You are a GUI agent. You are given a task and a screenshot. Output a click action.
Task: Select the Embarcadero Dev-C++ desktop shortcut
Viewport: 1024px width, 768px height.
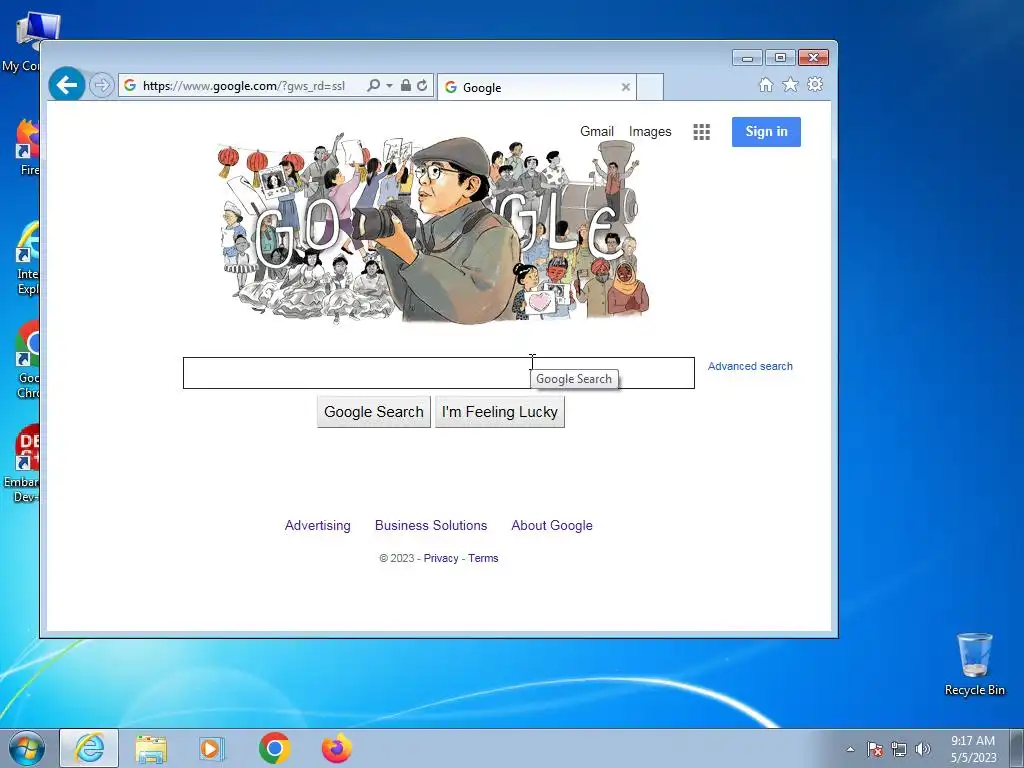(21, 464)
